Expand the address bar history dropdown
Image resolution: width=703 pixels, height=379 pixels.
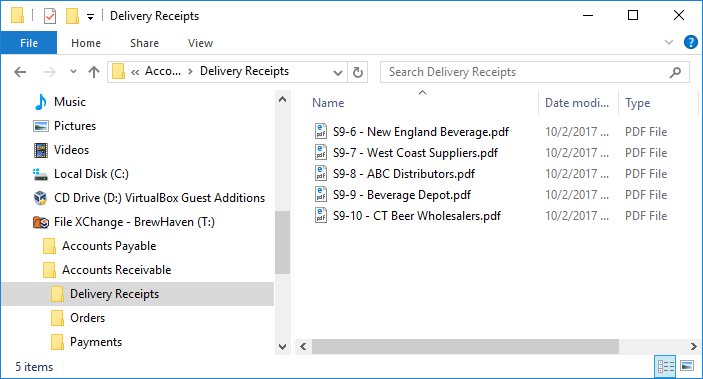click(338, 72)
